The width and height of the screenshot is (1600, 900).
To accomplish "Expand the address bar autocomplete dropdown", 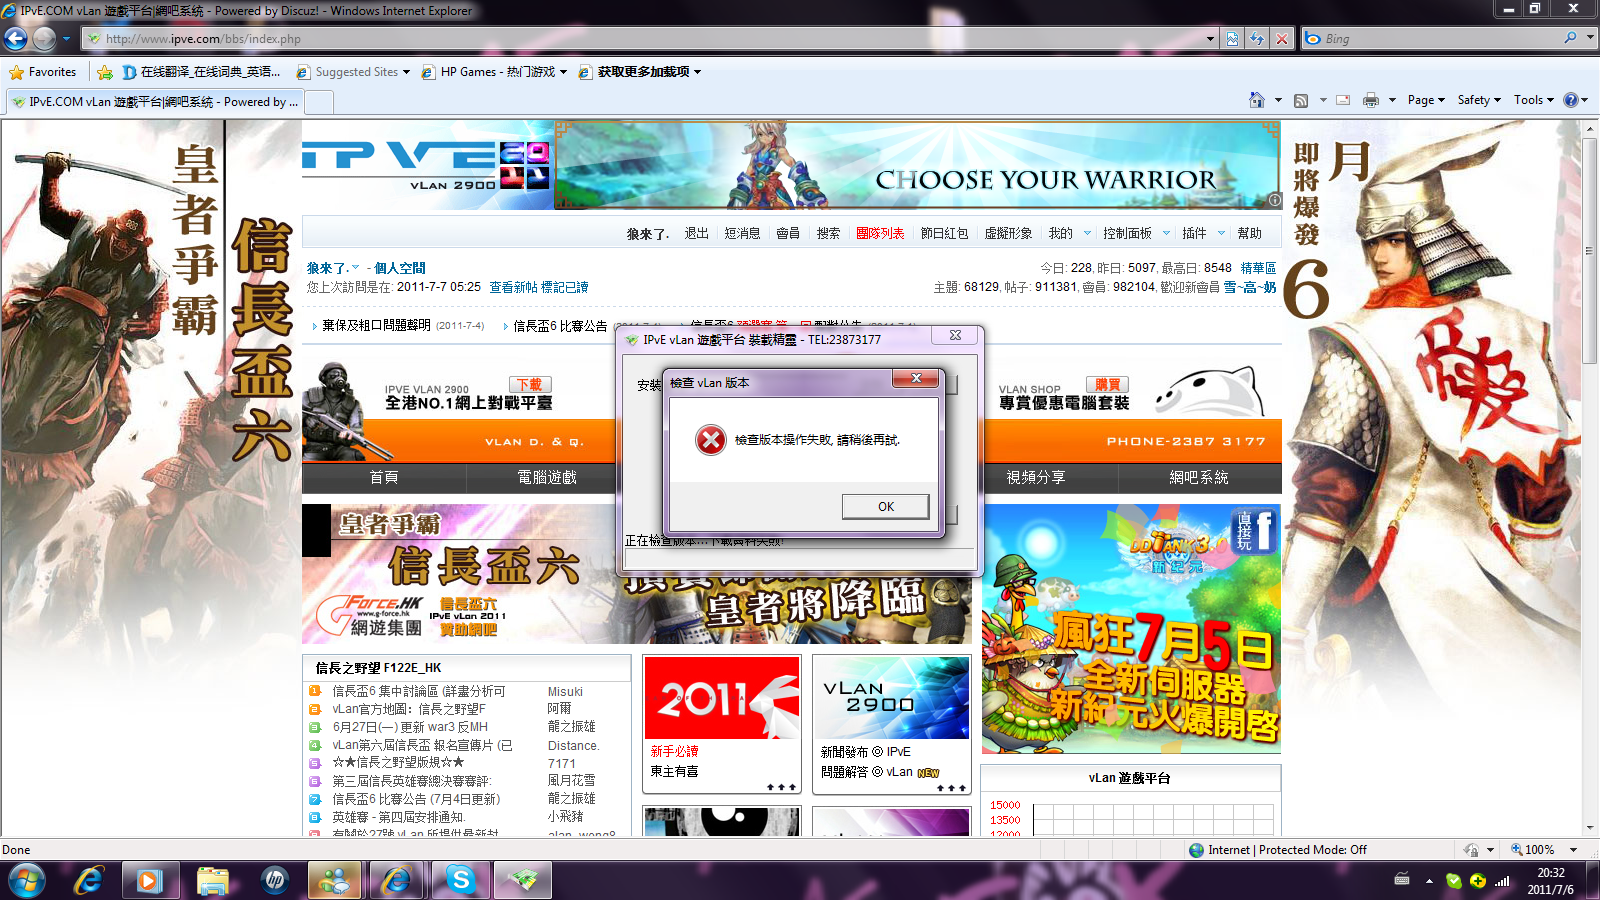I will coord(1211,39).
